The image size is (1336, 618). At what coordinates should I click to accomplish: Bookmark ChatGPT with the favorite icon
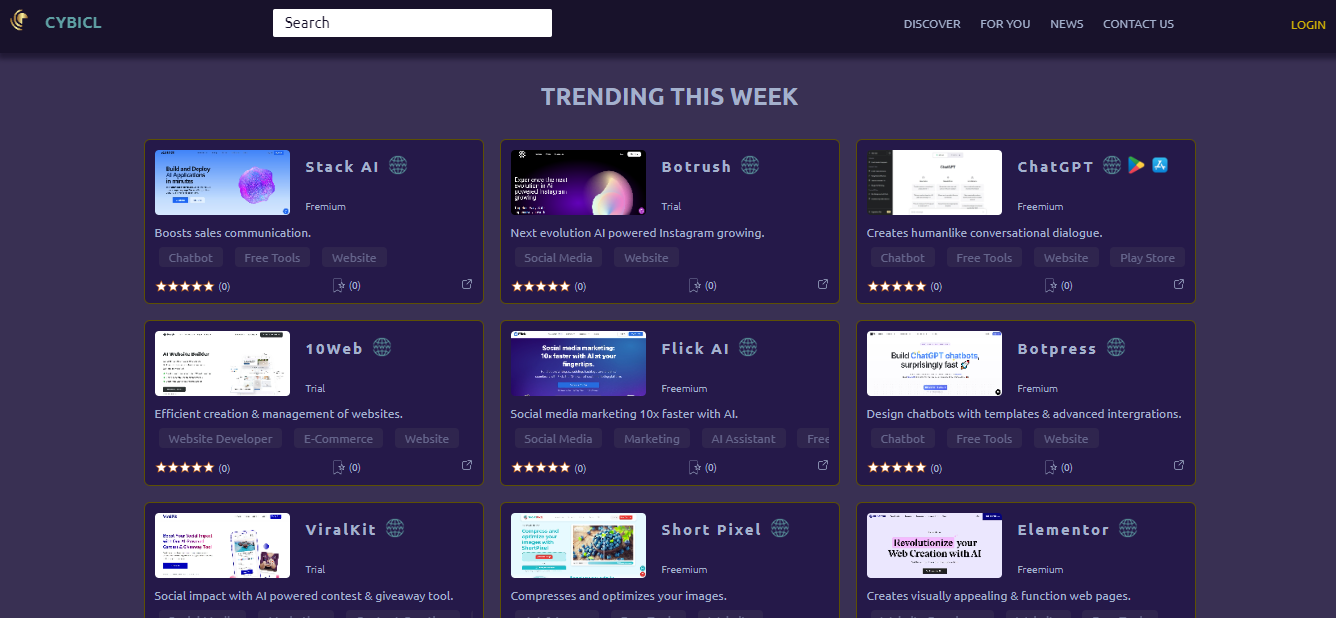pyautogui.click(x=1050, y=286)
